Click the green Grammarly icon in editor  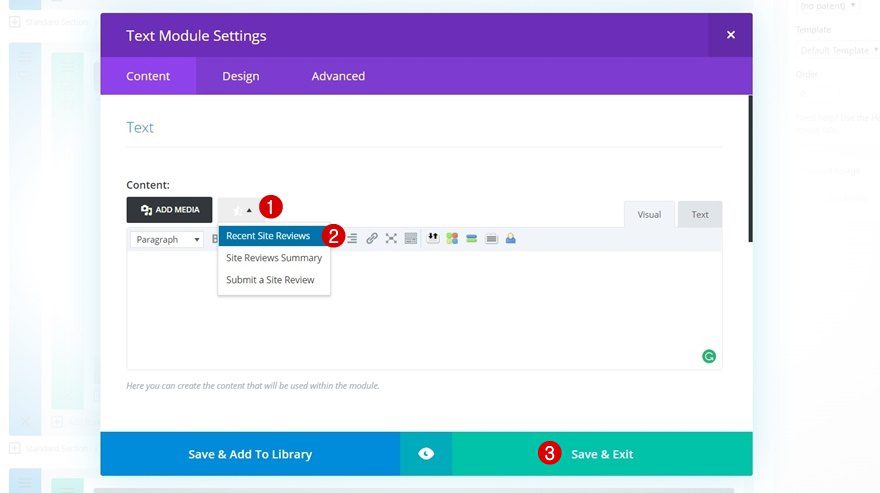click(709, 356)
